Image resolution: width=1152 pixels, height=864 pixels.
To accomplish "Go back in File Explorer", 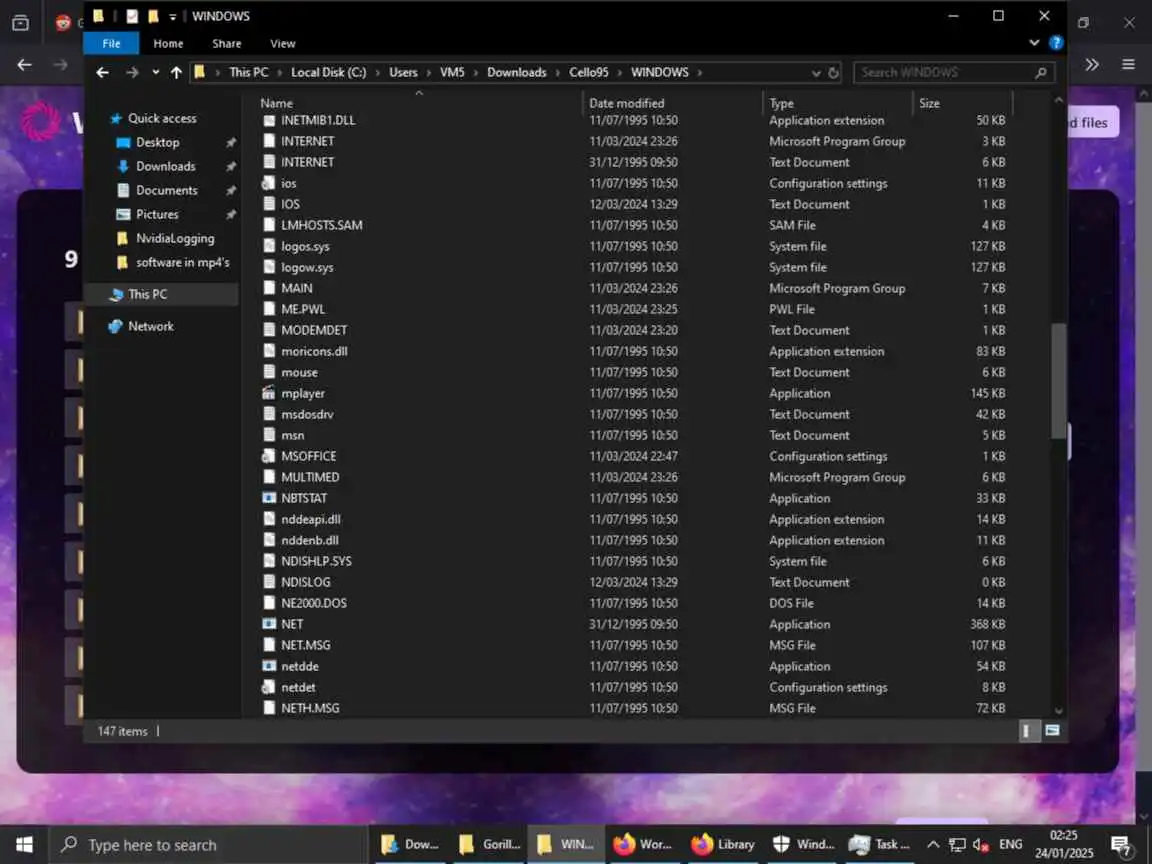I will (x=103, y=72).
